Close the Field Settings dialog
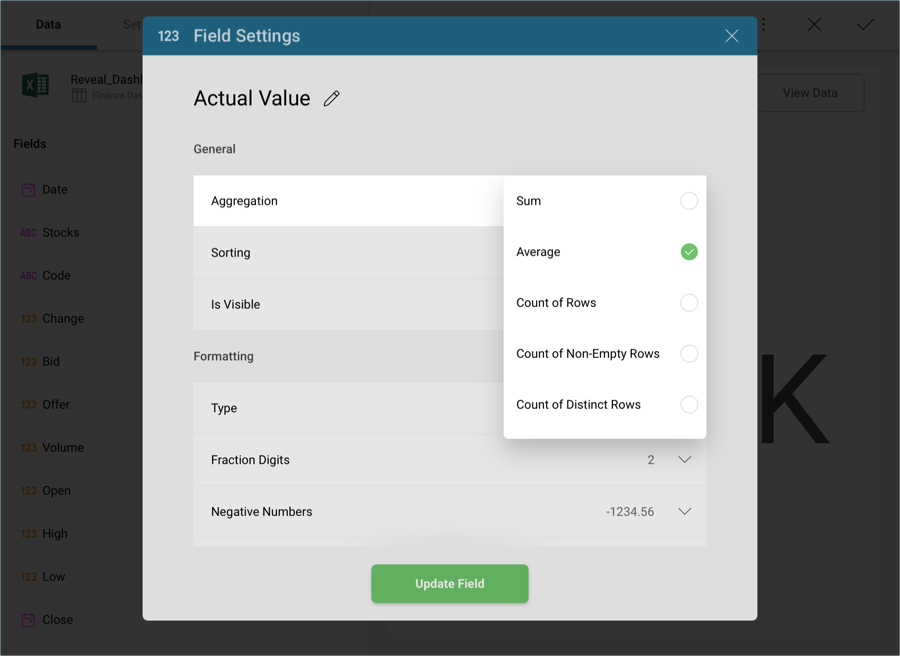The height and width of the screenshot is (656, 900). pos(732,36)
